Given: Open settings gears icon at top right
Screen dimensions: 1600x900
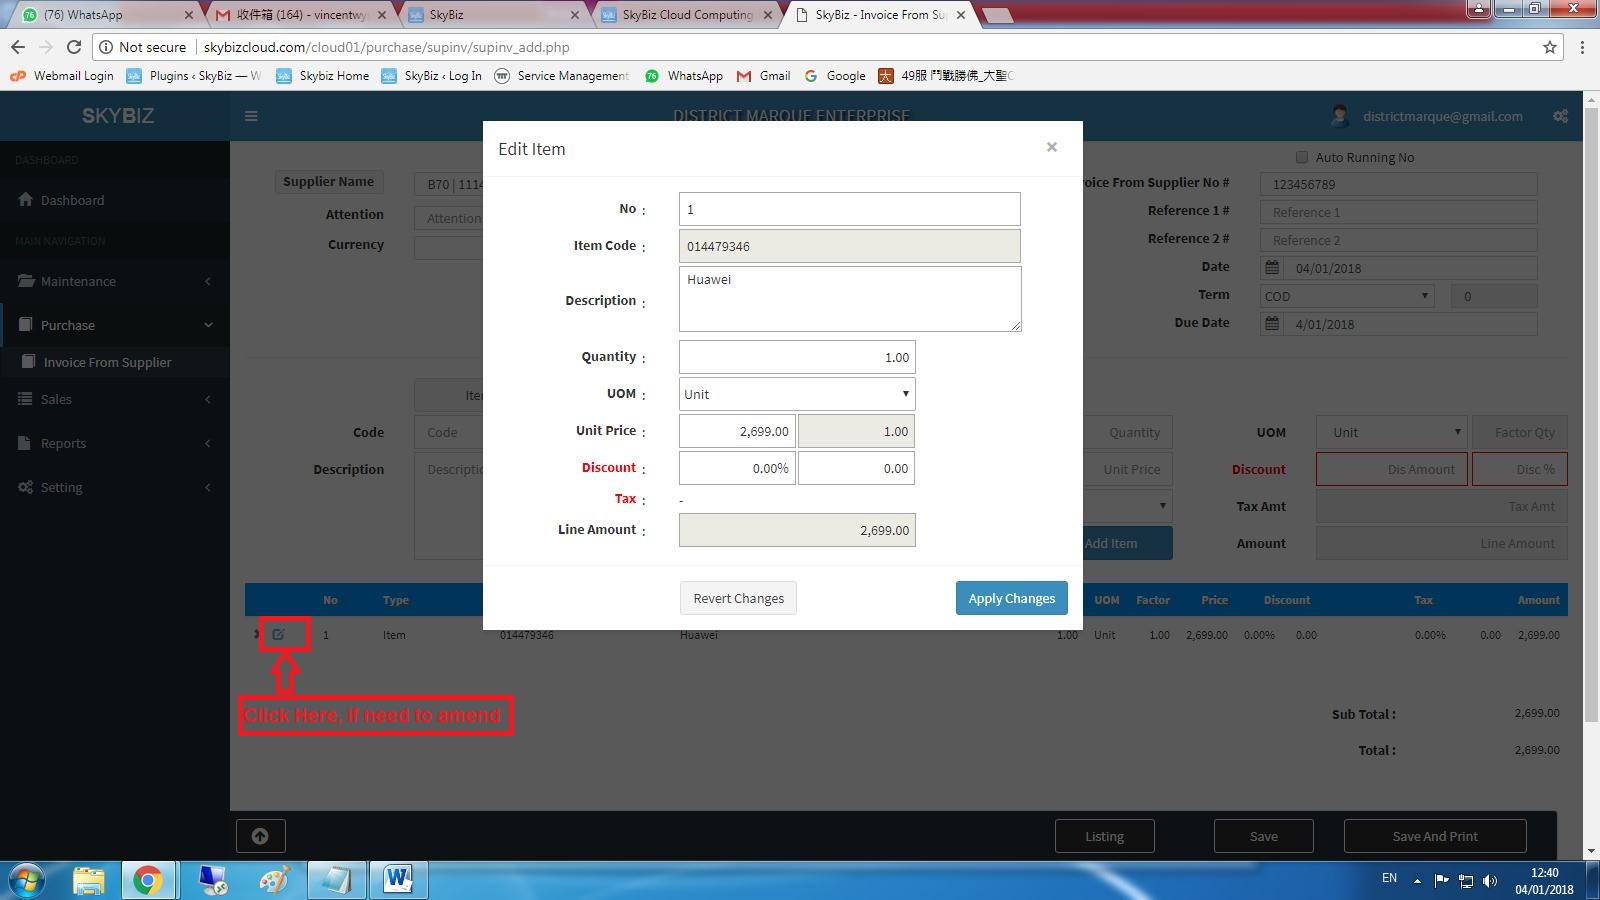Looking at the screenshot, I should coord(1560,116).
